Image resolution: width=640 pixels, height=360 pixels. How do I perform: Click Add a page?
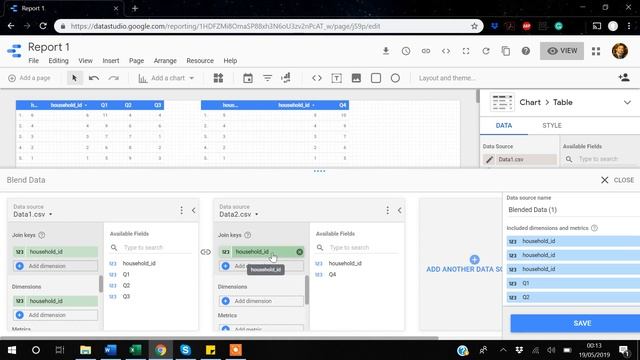point(29,78)
